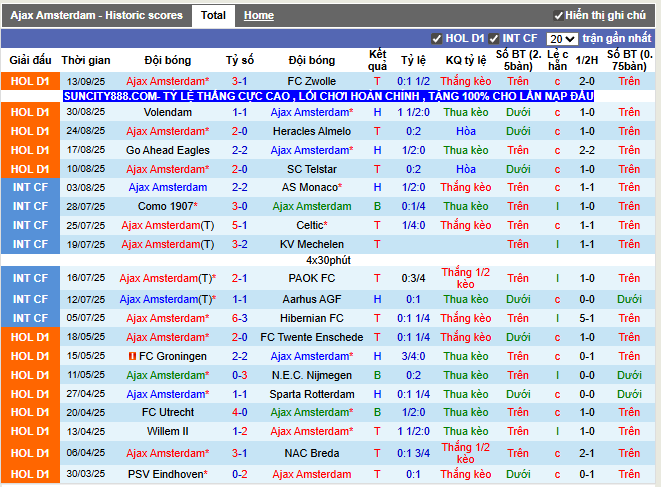This screenshot has height=487, width=661.
Task: Click the red card icon beside FC Groningen
Action: point(132,356)
